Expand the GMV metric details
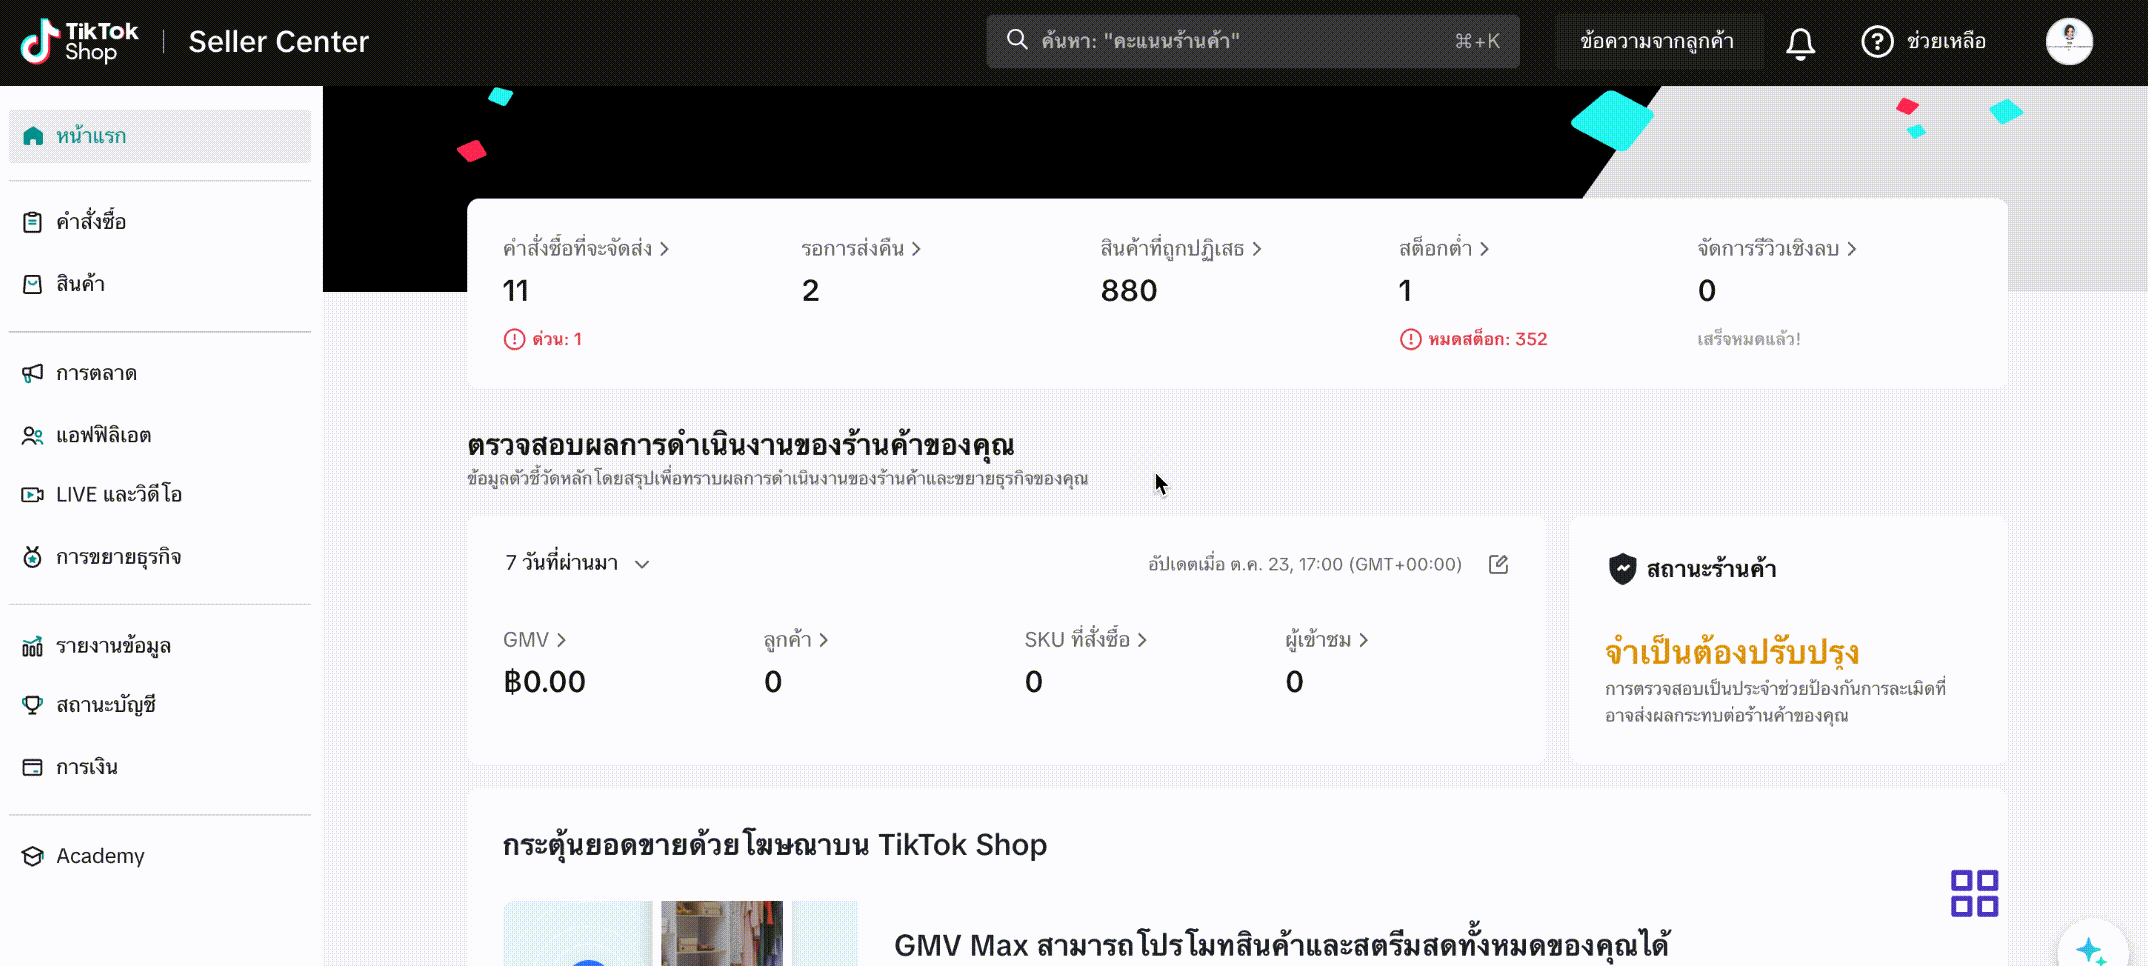This screenshot has width=2148, height=966. [x=532, y=640]
